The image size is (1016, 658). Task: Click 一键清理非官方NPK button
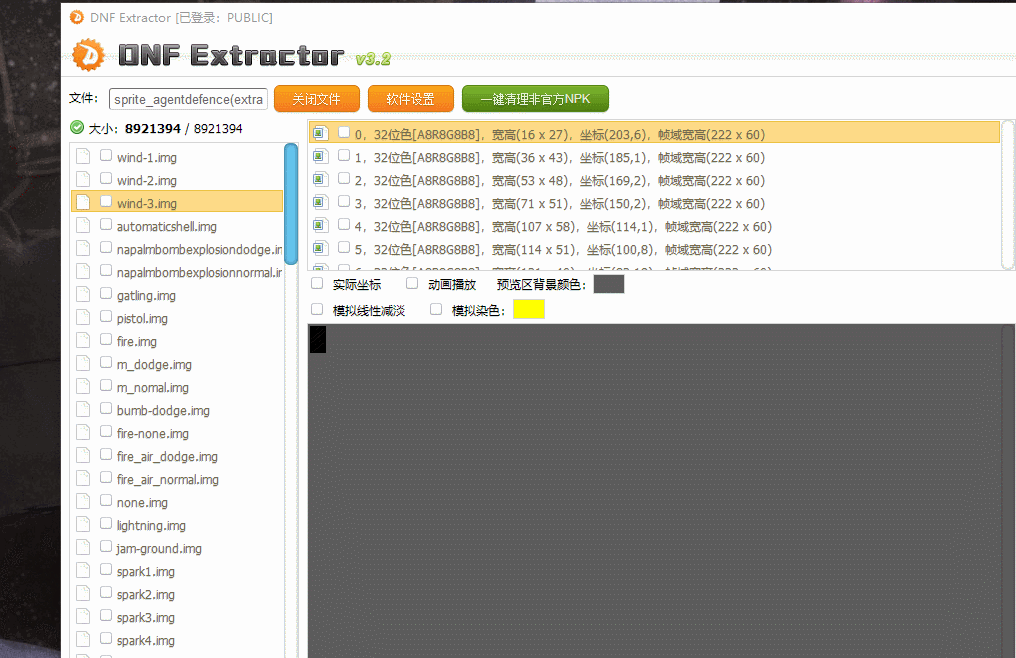point(535,99)
